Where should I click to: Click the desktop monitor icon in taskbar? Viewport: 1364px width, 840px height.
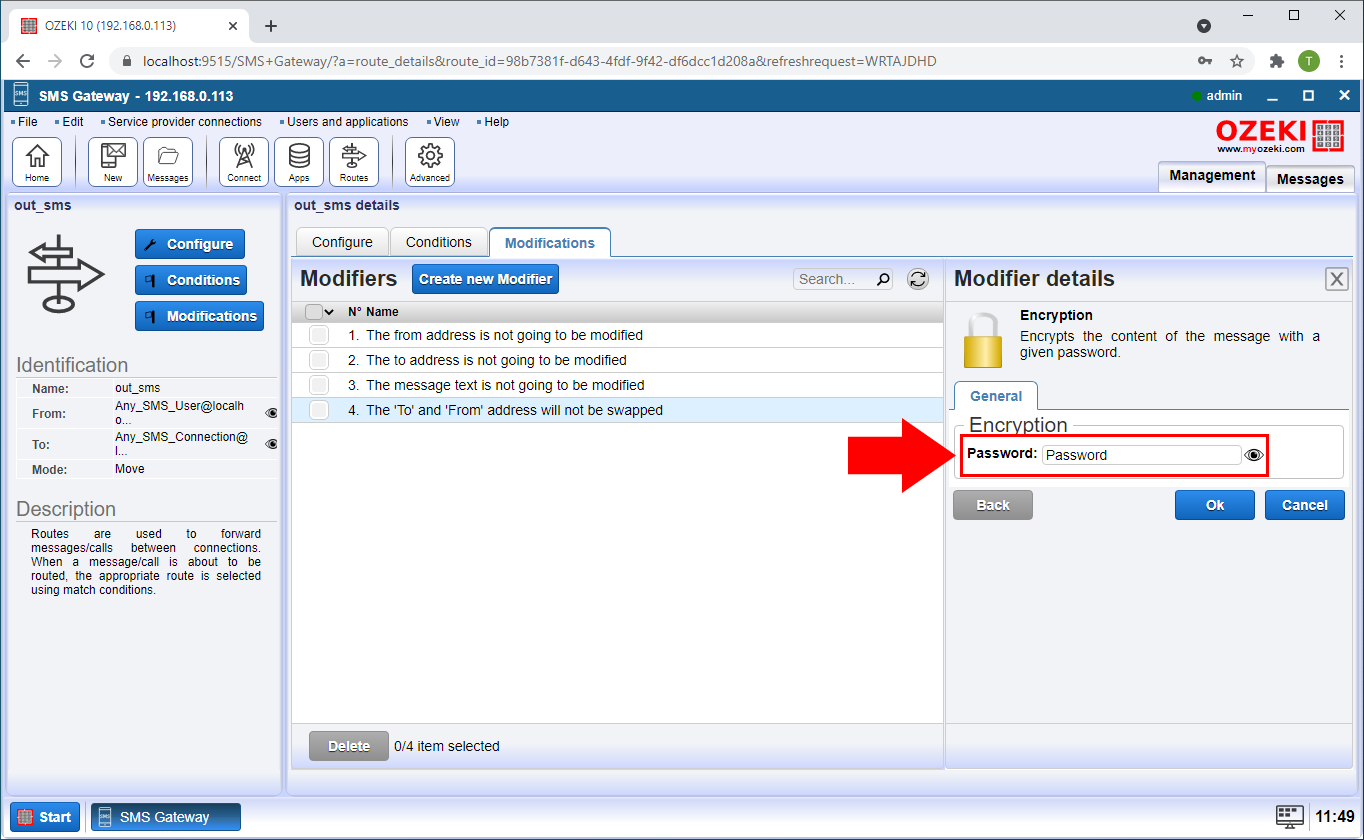pyautogui.click(x=1290, y=816)
